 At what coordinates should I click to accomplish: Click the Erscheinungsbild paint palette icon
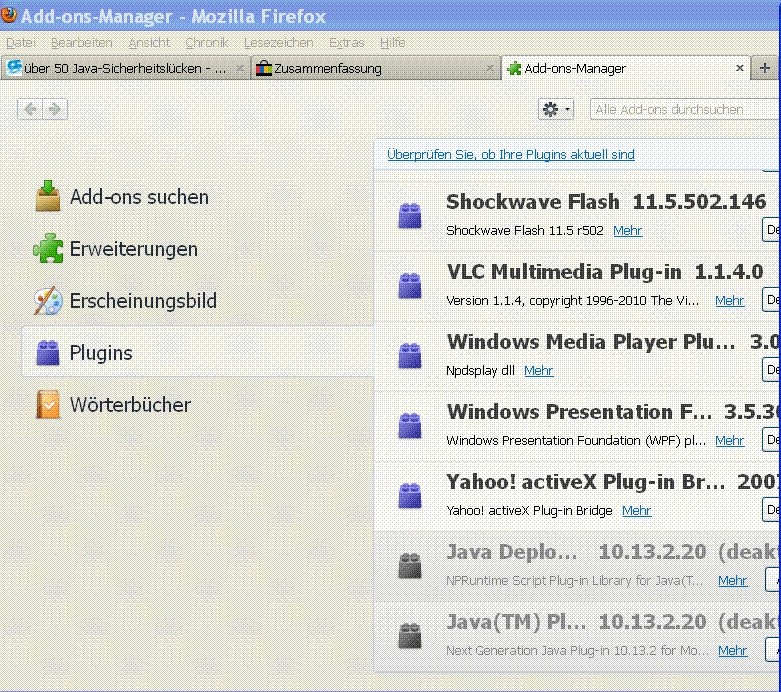pyautogui.click(x=48, y=301)
